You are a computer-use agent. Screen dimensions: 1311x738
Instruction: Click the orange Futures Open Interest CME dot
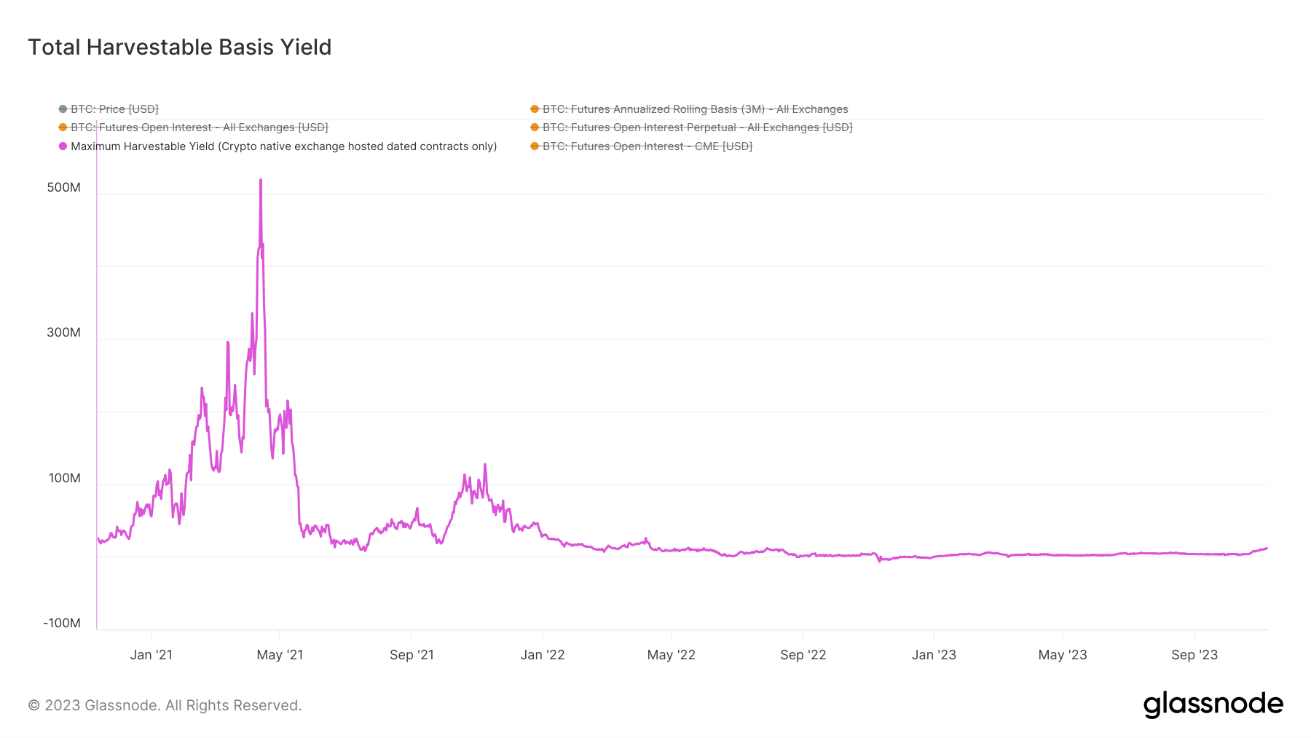(535, 146)
